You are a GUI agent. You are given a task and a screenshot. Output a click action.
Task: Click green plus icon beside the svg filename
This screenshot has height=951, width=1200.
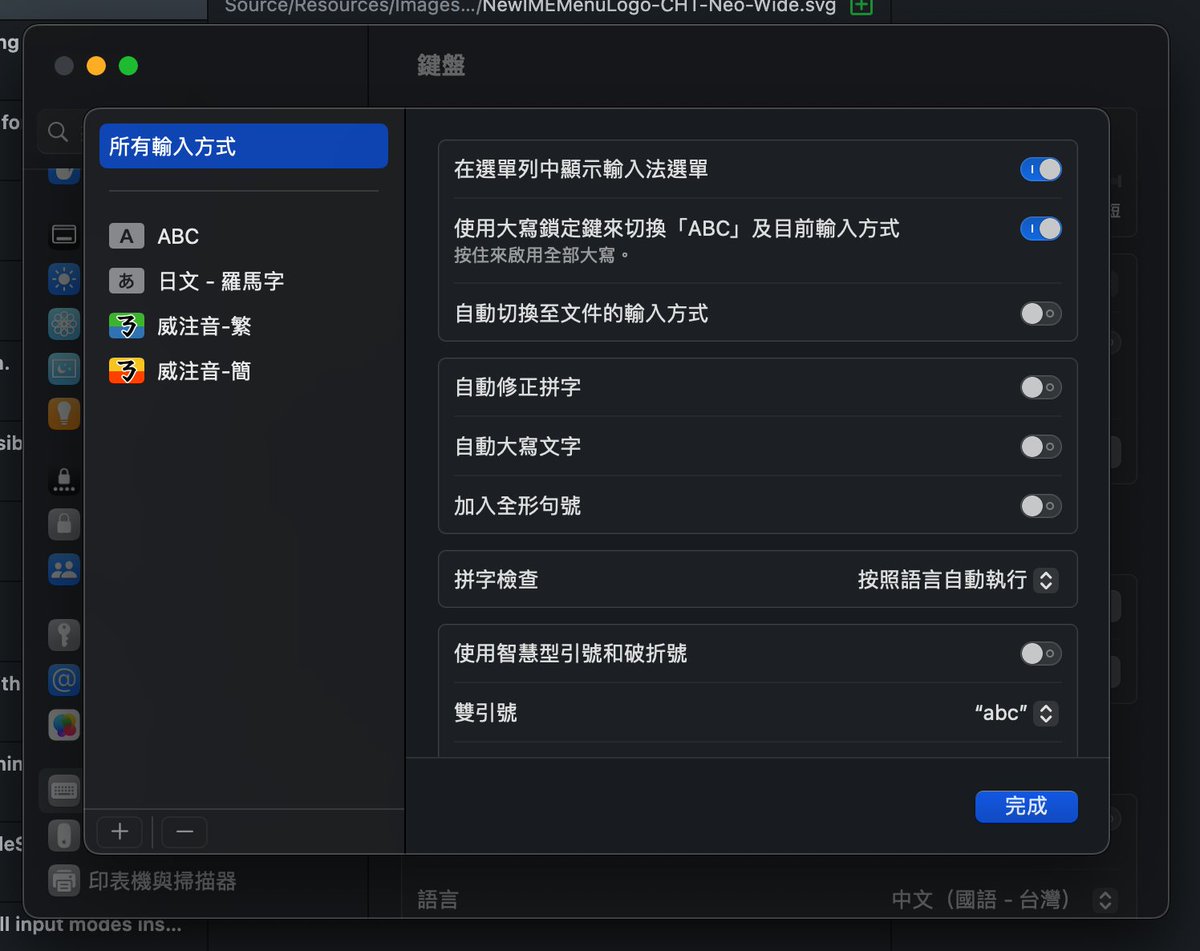coord(860,6)
